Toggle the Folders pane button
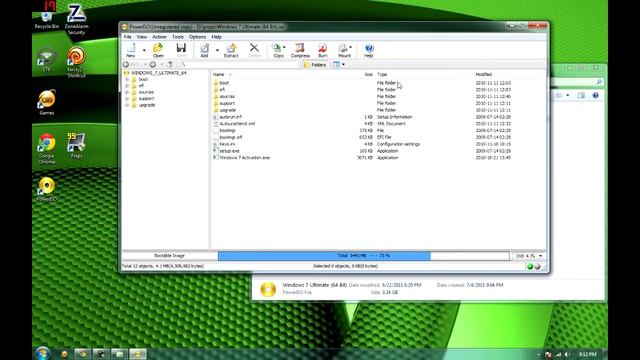Screen dimensions: 640x360 315,64
